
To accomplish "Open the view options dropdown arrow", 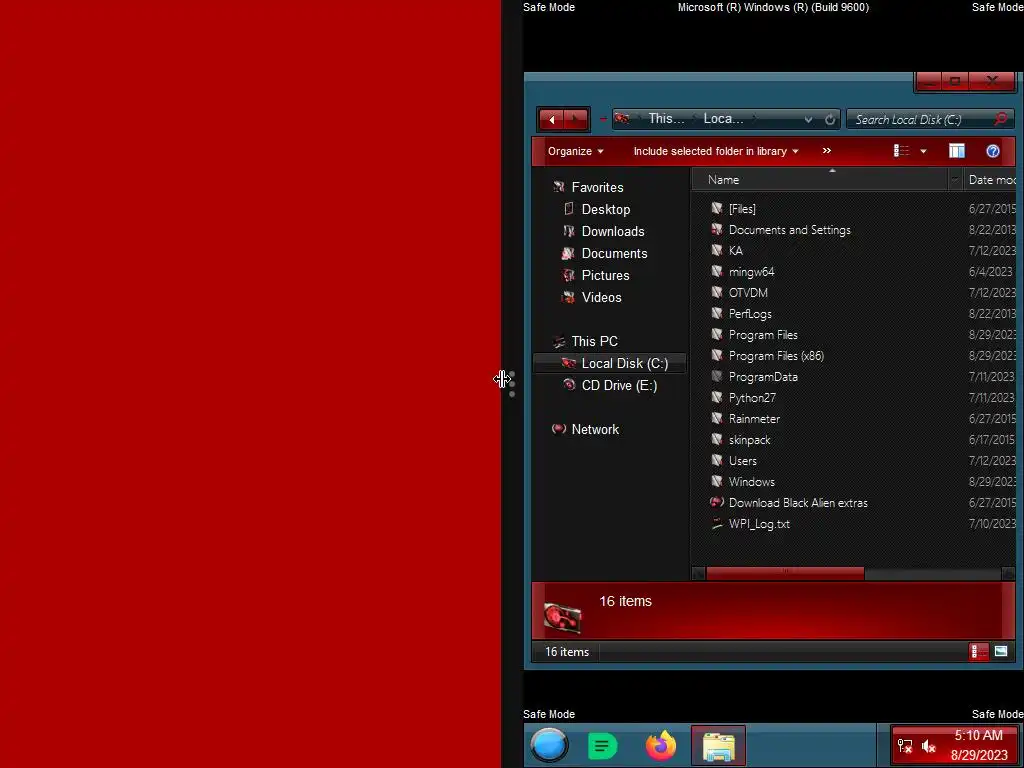I will coord(923,152).
